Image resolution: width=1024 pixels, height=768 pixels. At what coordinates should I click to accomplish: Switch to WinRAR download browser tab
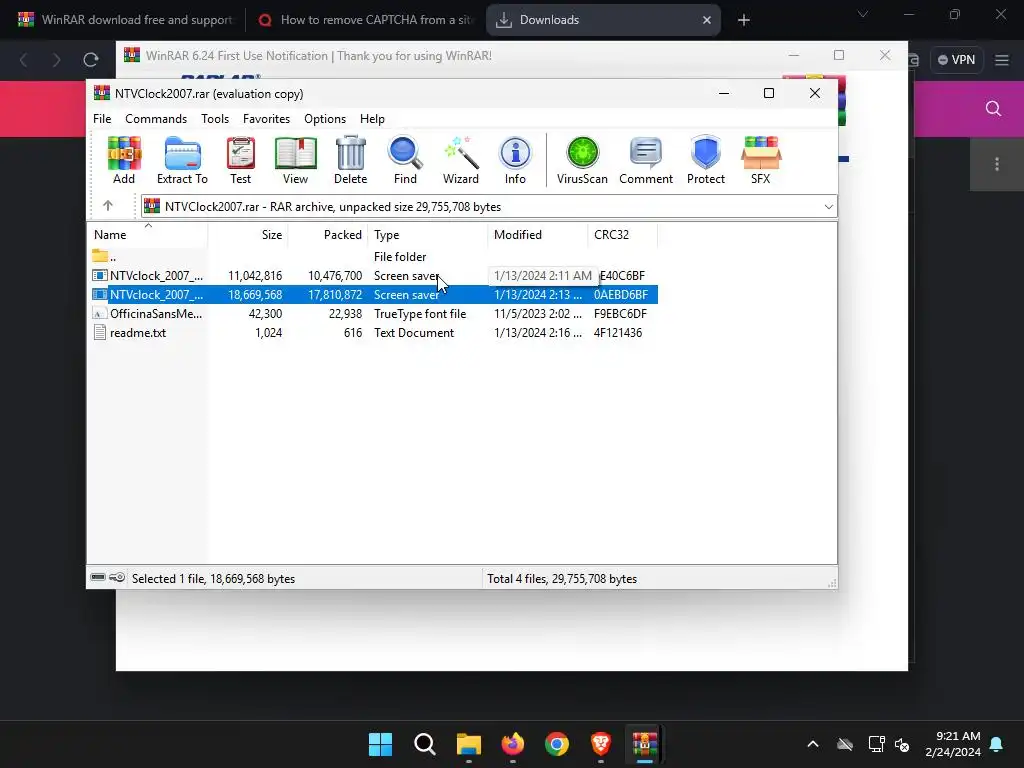tap(125, 20)
